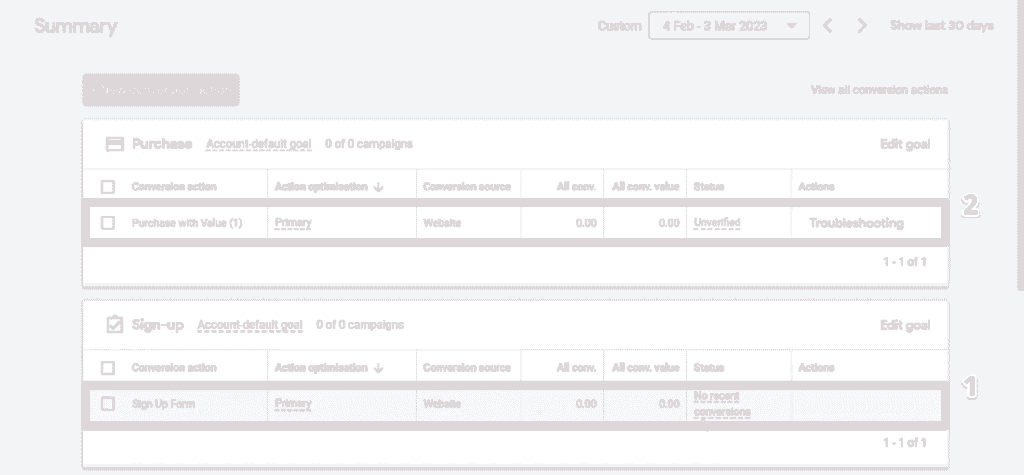Sort the Purchase table by the Status column
Viewport: 1024px width, 475px height.
(x=709, y=187)
